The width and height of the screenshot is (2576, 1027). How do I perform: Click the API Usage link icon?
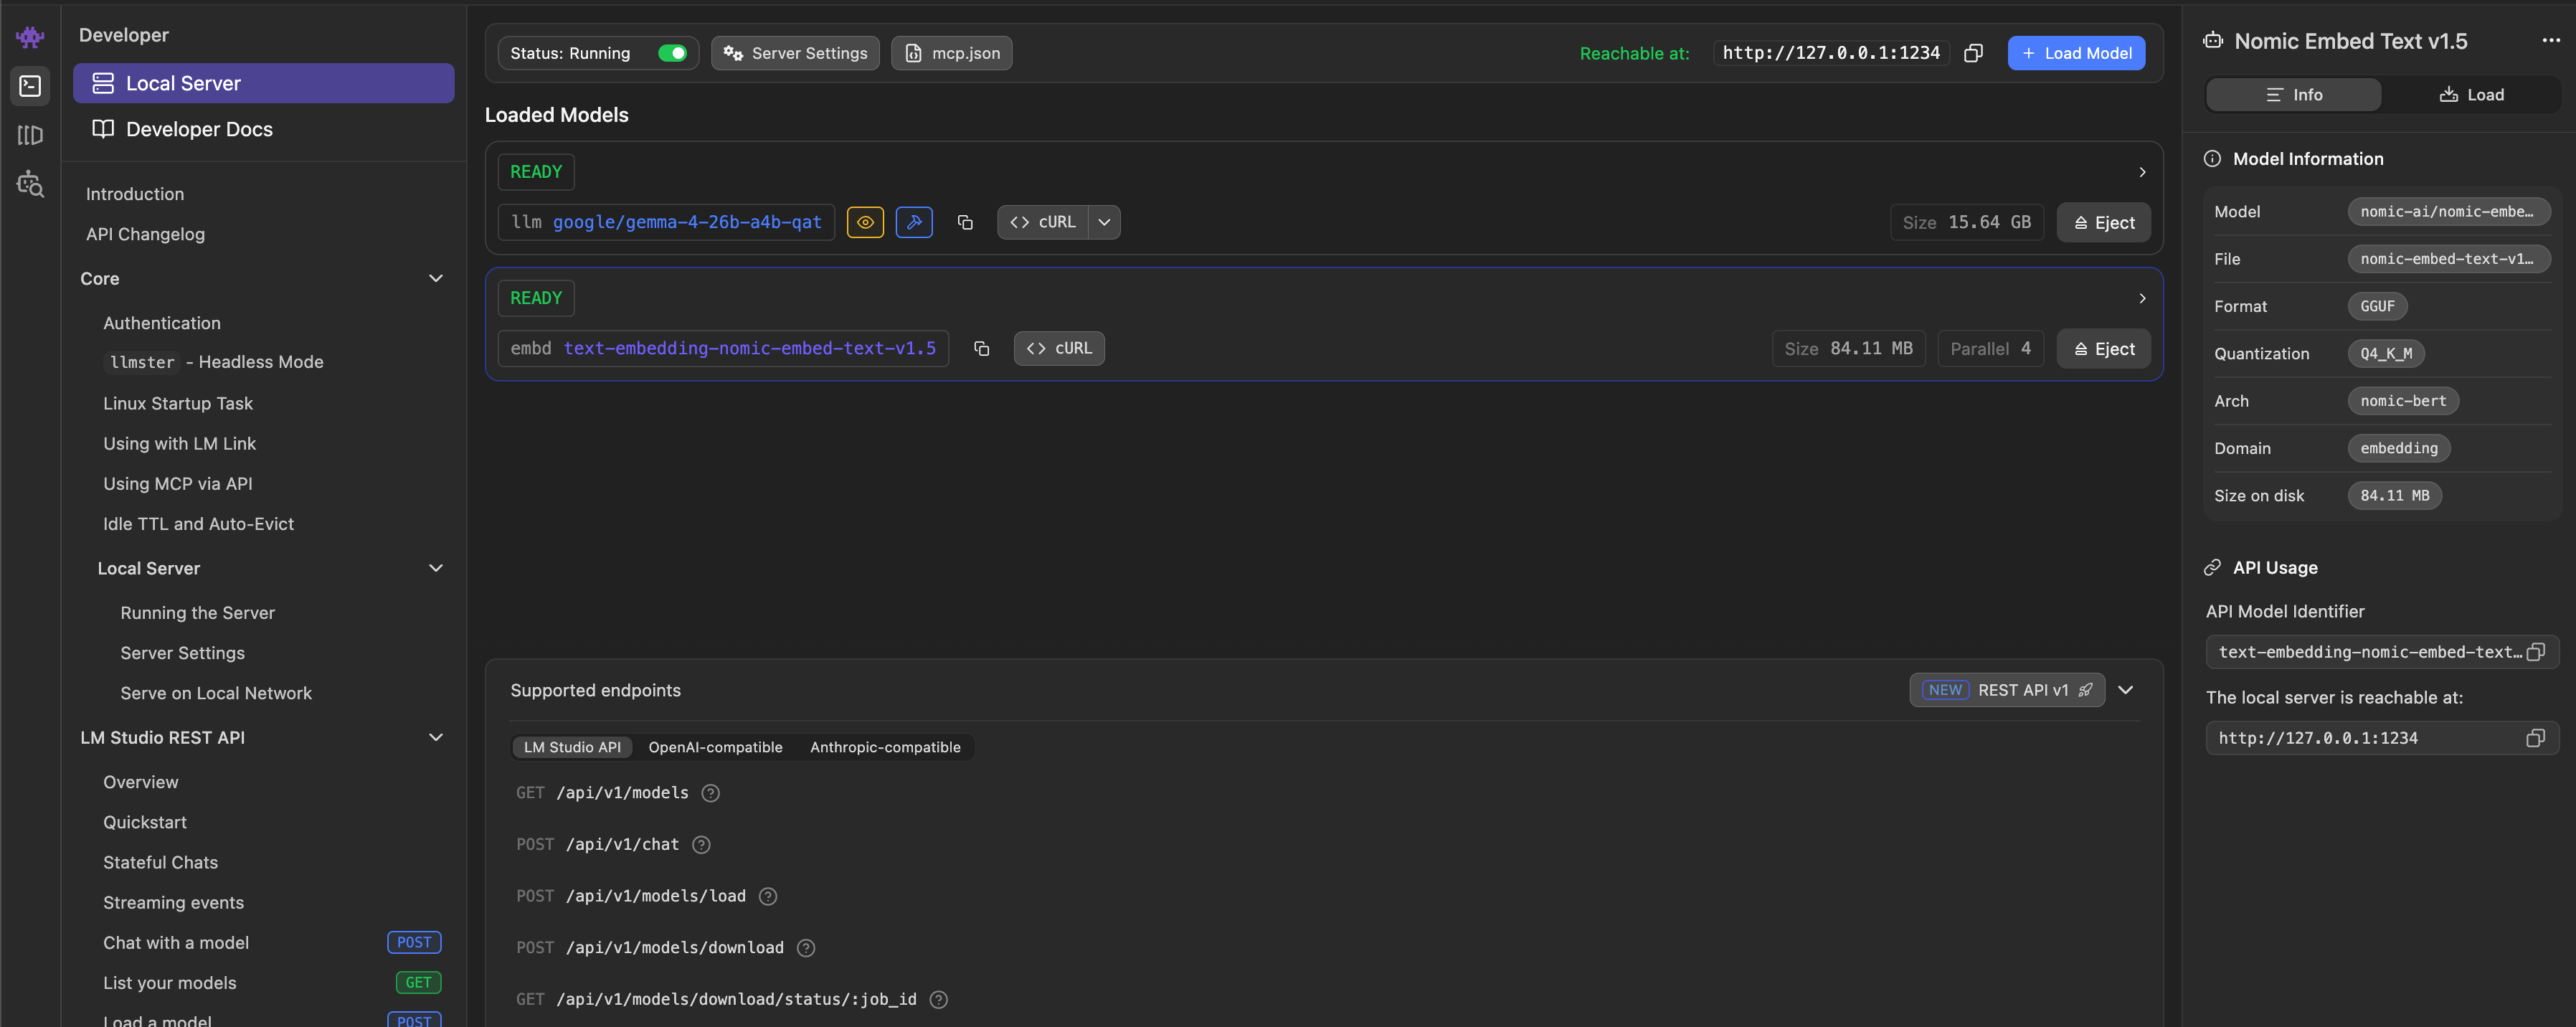click(2212, 567)
